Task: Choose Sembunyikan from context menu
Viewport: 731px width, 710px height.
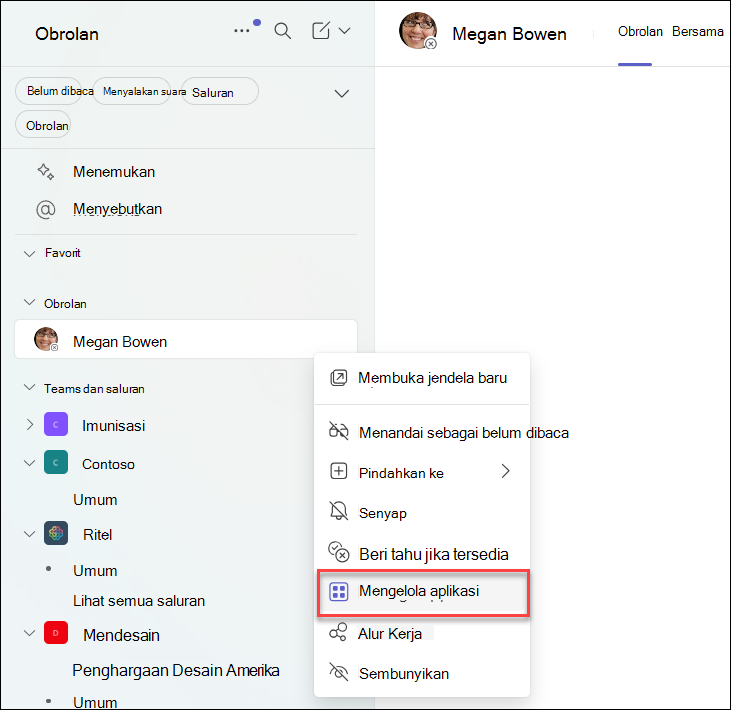Action: coord(422,673)
